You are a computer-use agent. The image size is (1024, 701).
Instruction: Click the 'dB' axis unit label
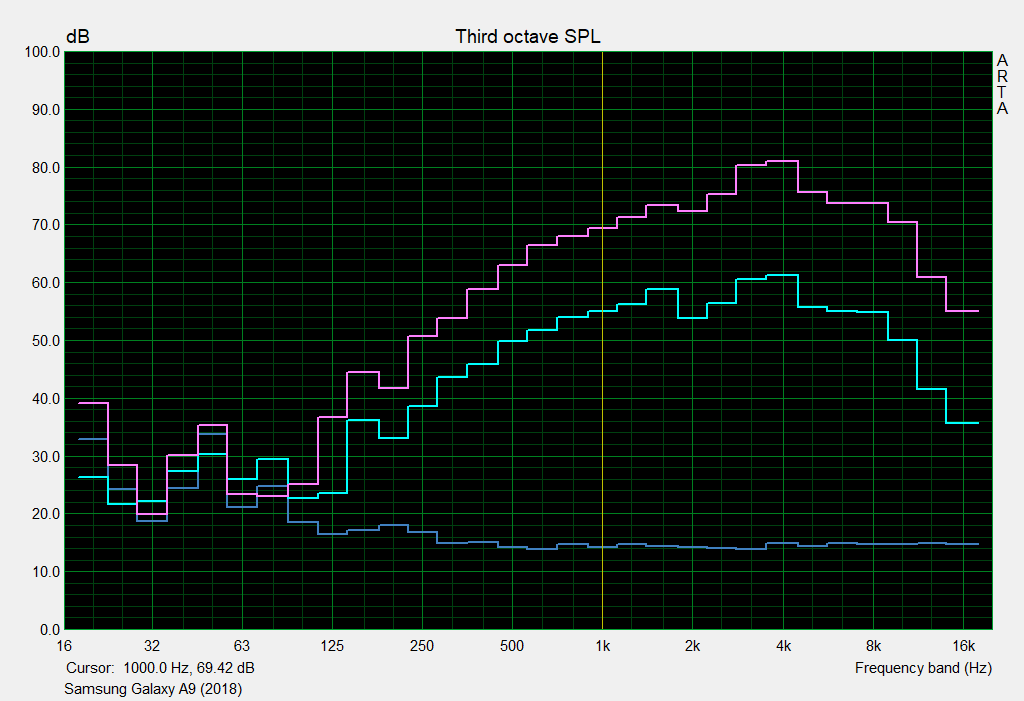(78, 37)
